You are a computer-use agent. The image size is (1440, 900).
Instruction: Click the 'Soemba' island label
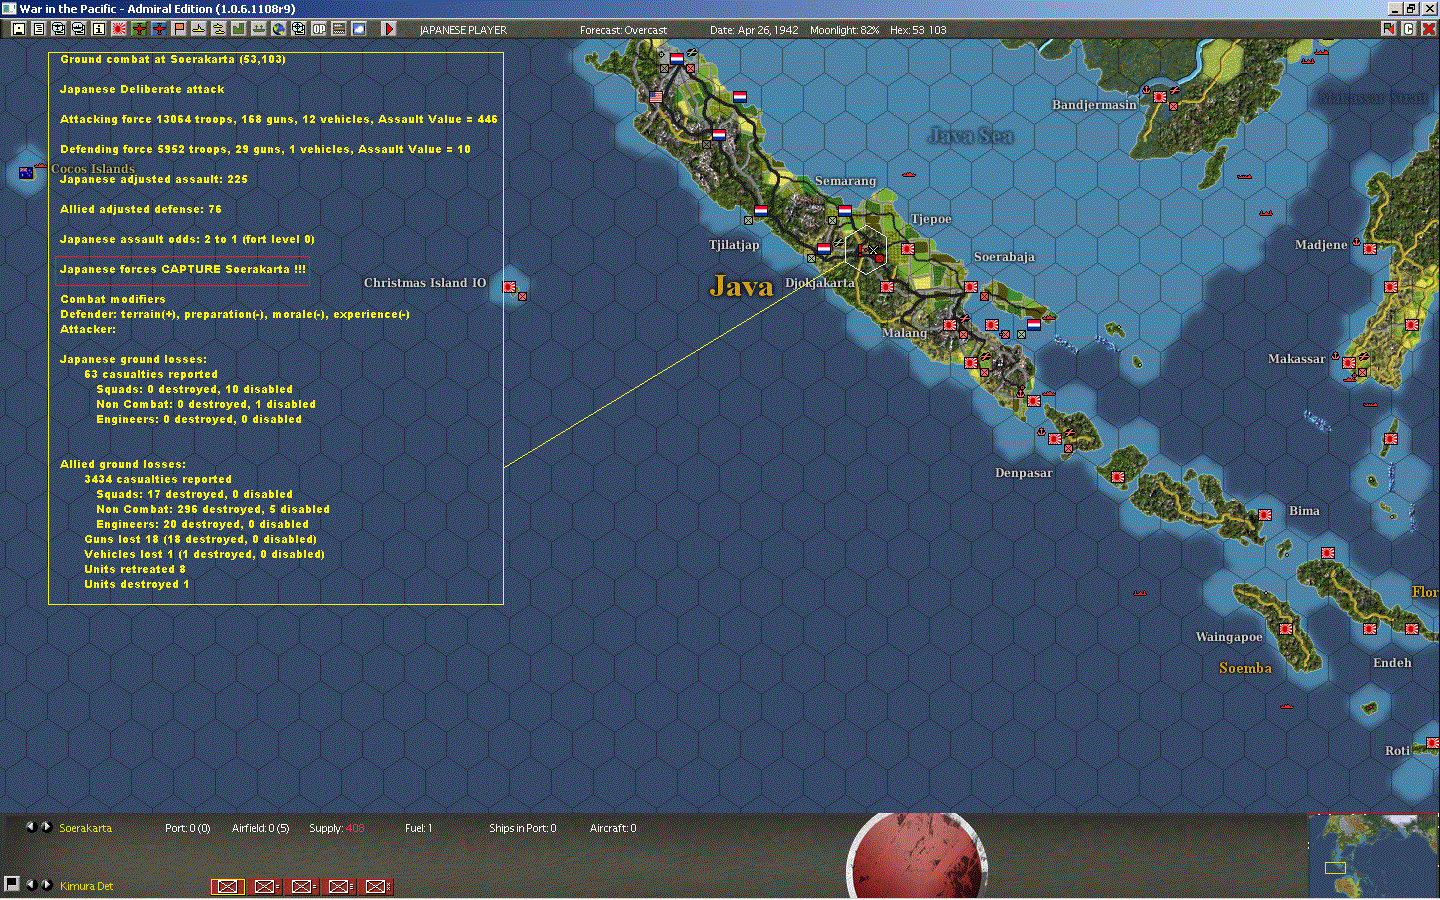click(x=1246, y=668)
